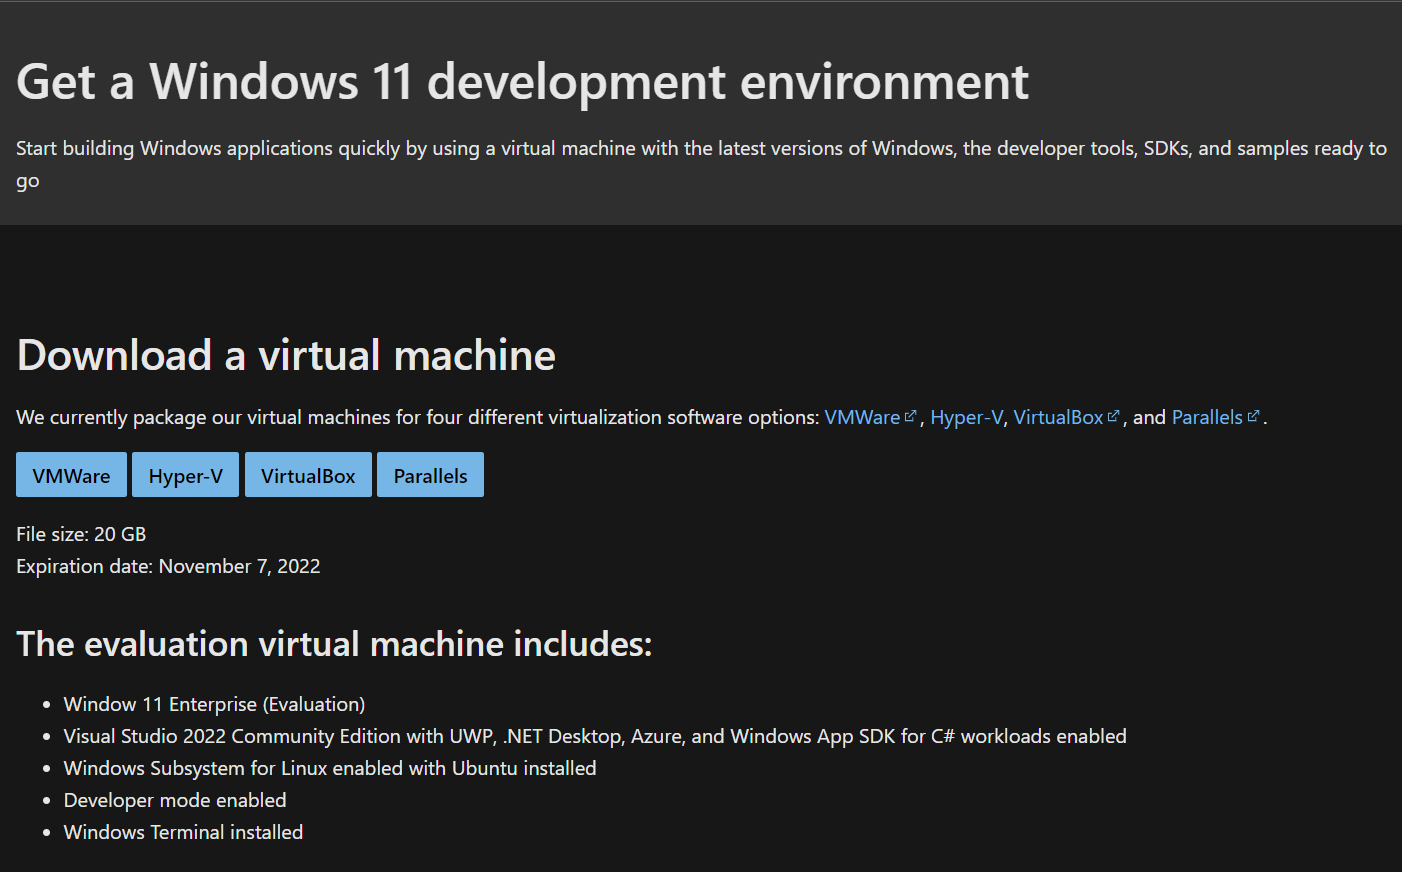Click the external link icon beside VMWare

[910, 416]
